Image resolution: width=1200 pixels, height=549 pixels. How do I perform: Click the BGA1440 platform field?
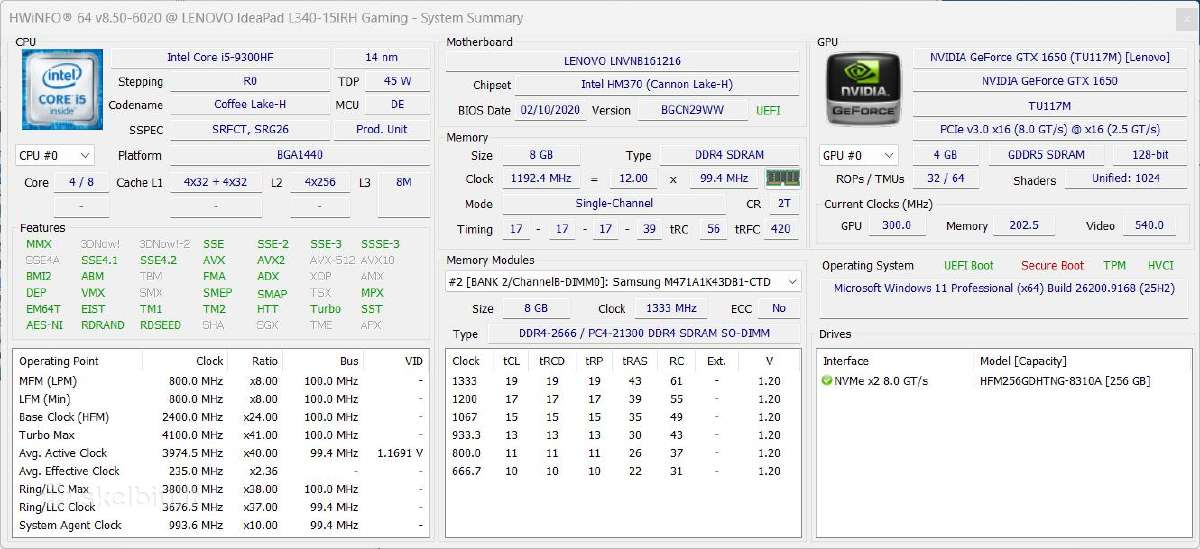tap(300, 156)
